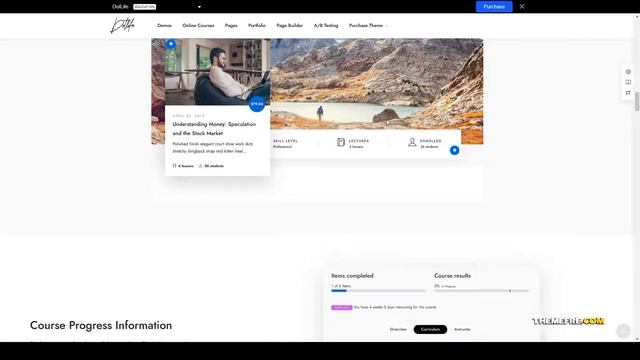Click the DotLife signature logo
Screen dimensions: 640x360
click(122, 25)
